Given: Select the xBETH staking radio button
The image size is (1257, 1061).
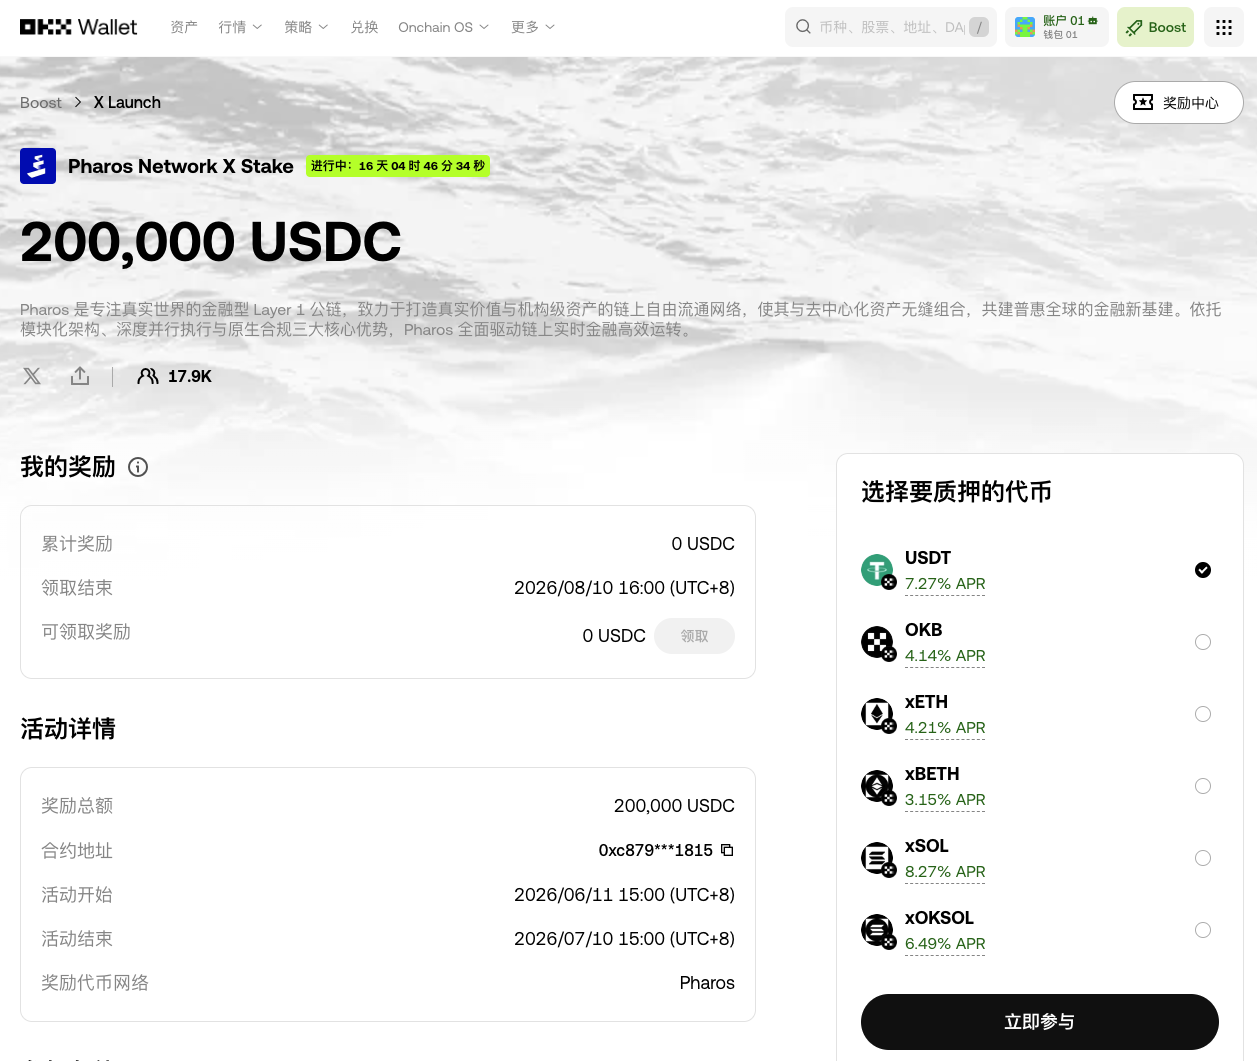Looking at the screenshot, I should pos(1203,786).
